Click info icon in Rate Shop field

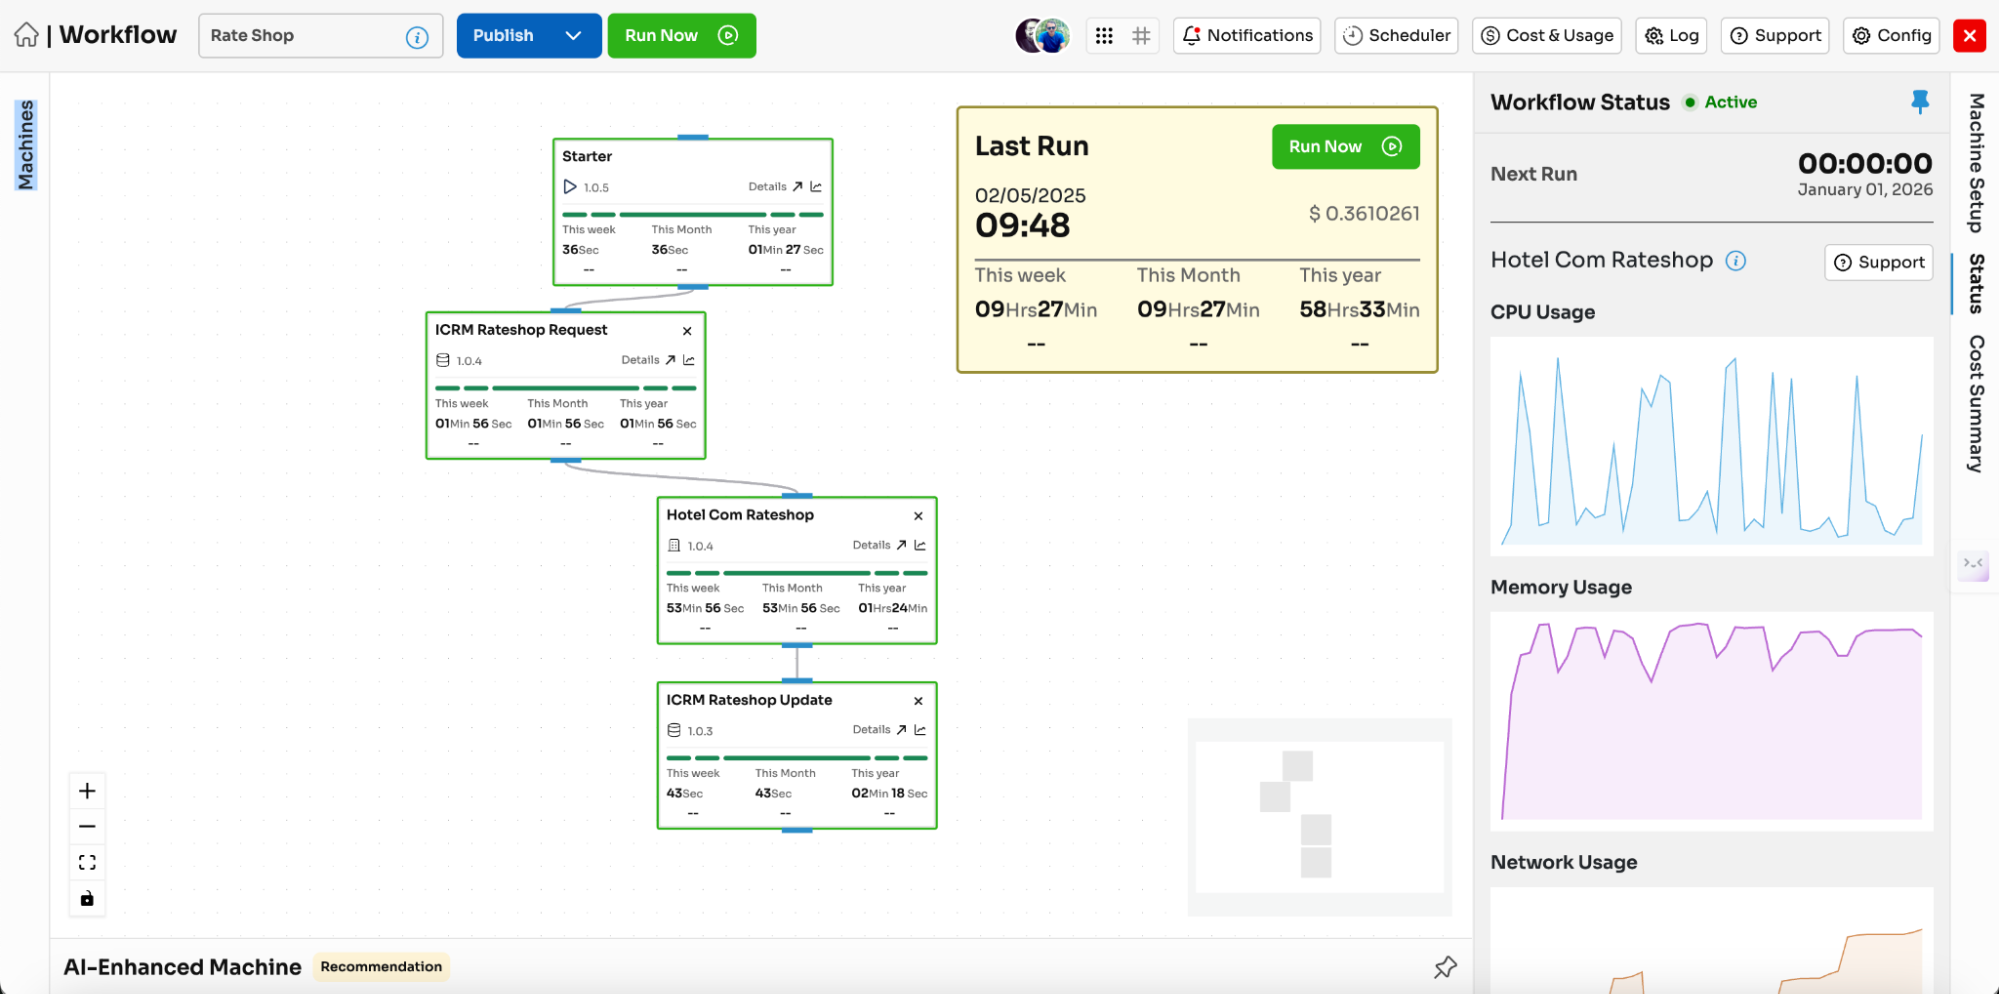coord(417,37)
